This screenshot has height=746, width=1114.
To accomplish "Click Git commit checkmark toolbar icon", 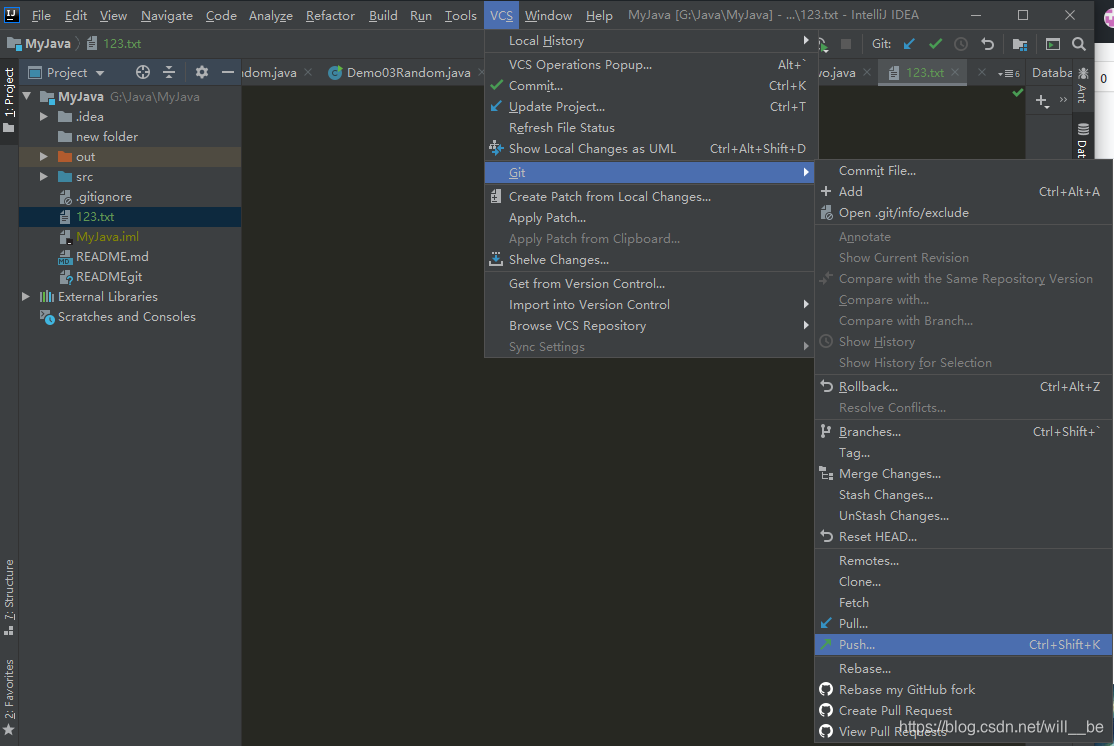I will (935, 44).
